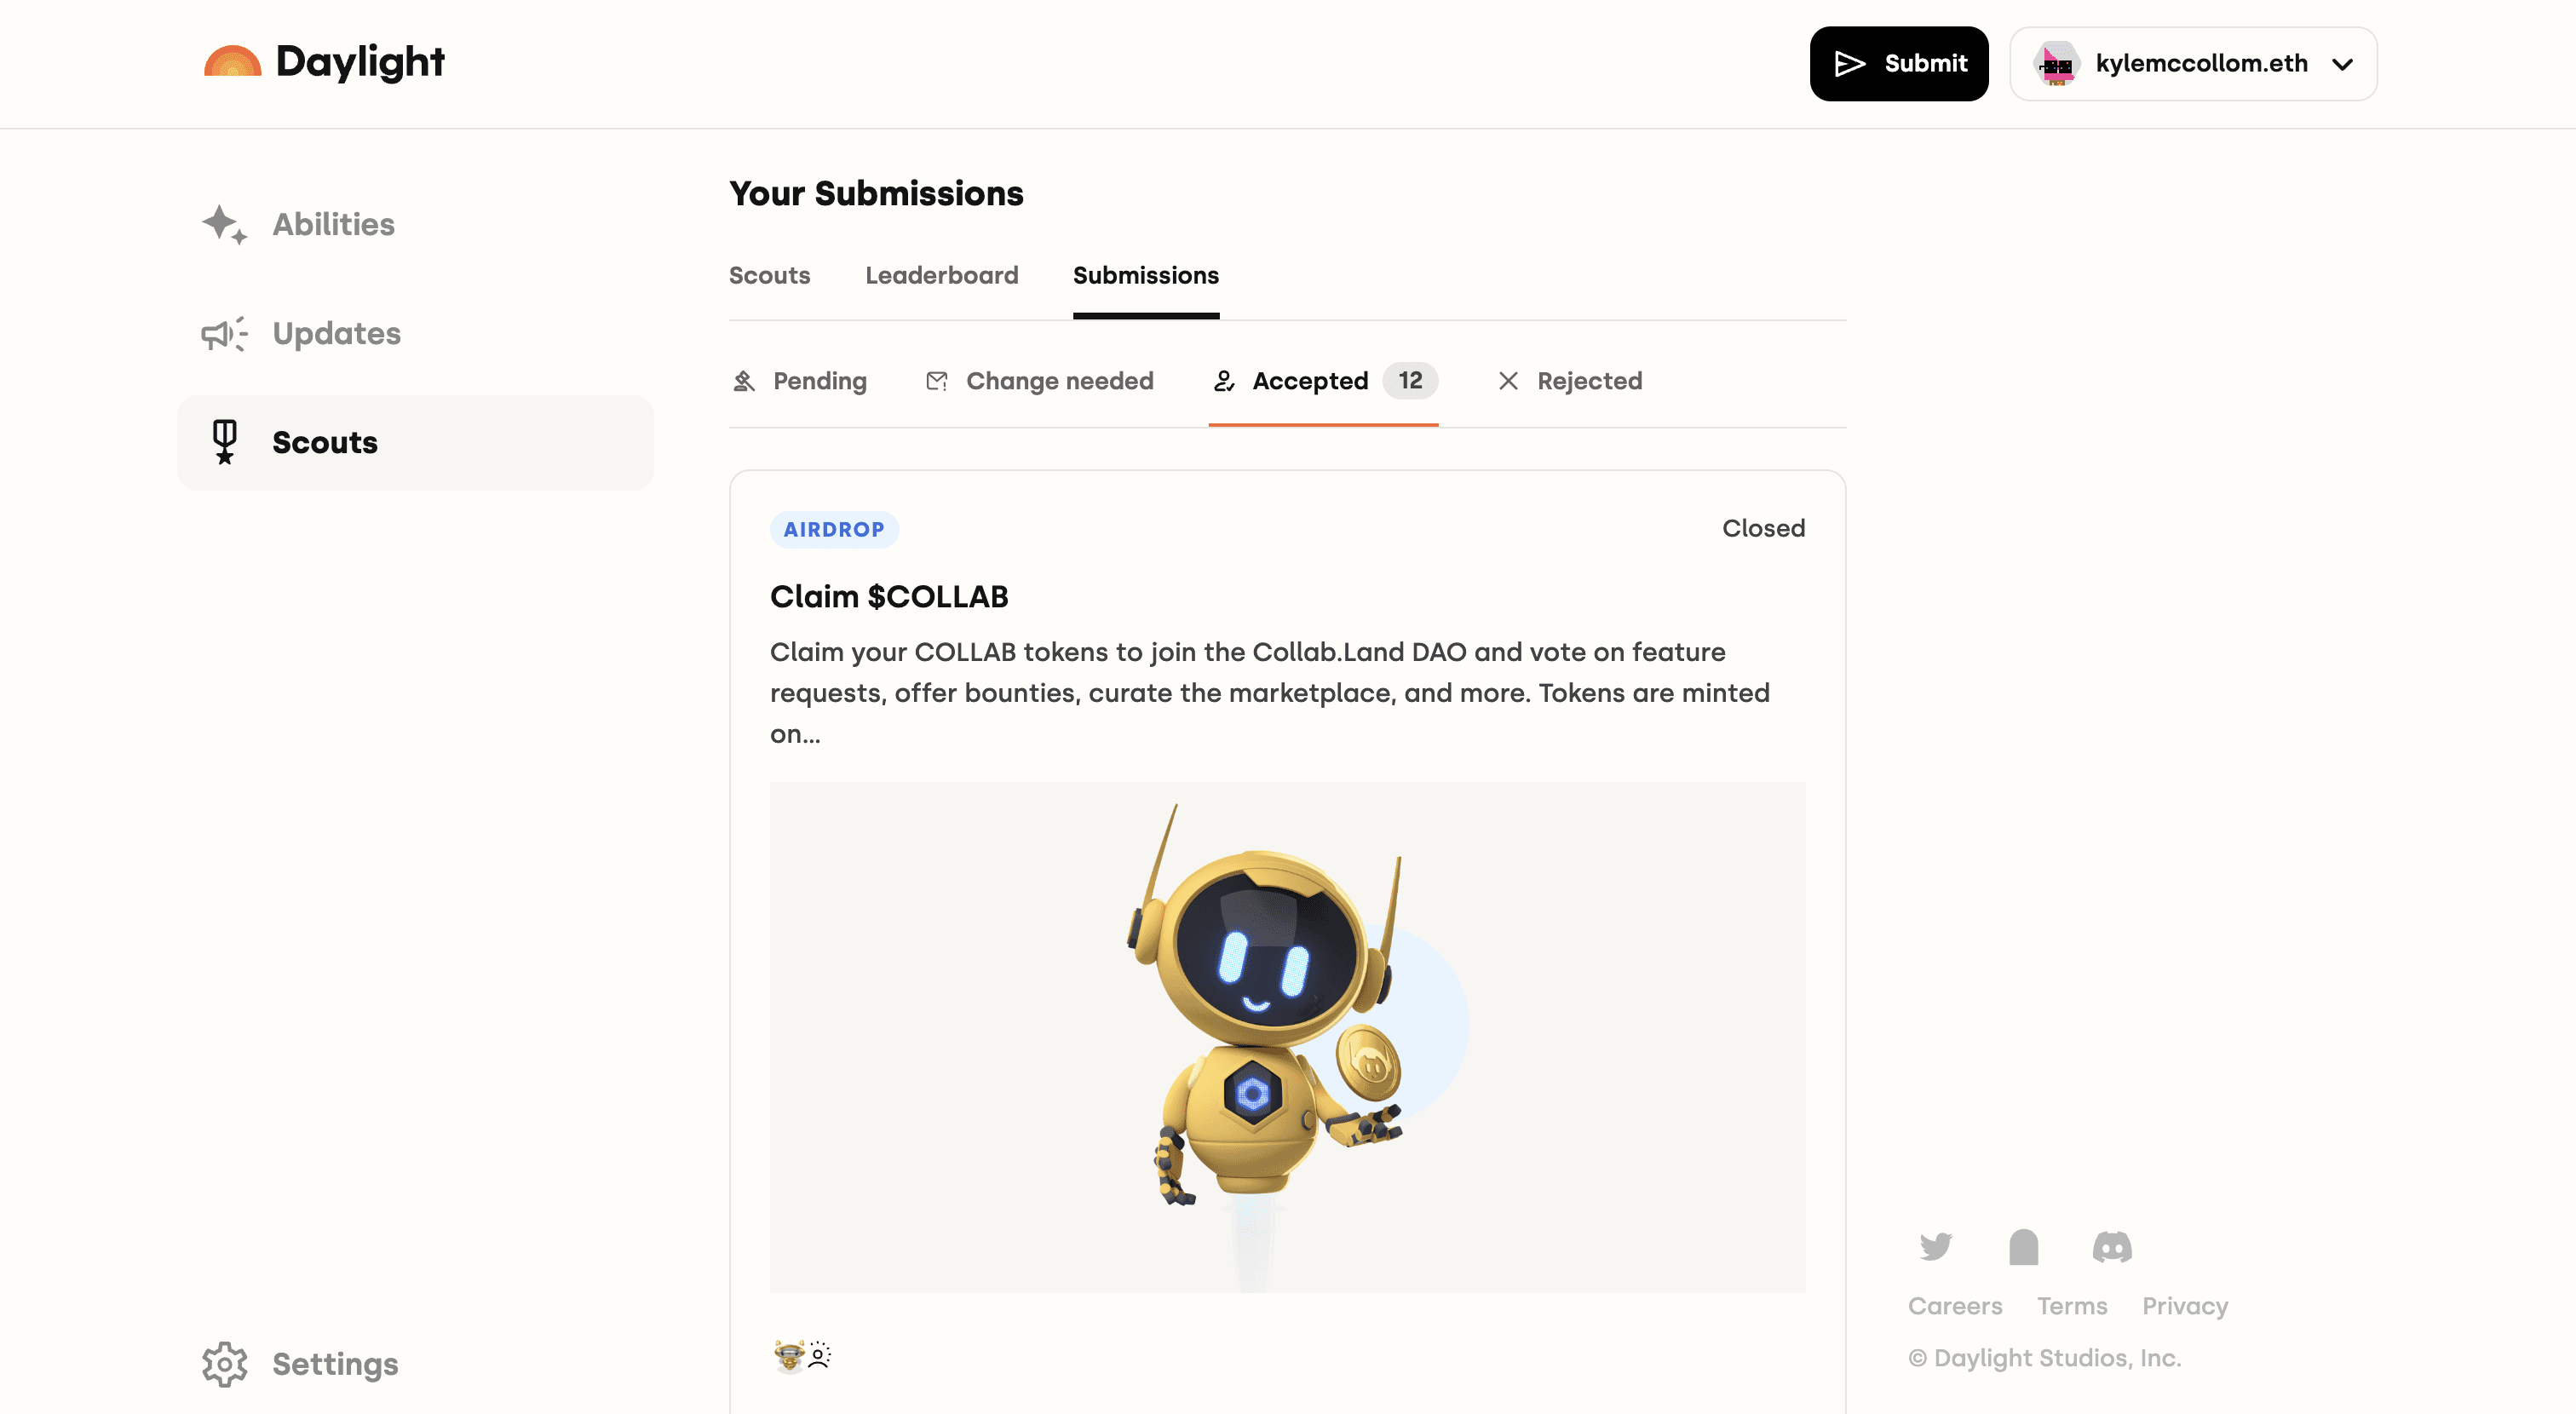Open the Careers link
The width and height of the screenshot is (2576, 1414).
(1955, 1306)
